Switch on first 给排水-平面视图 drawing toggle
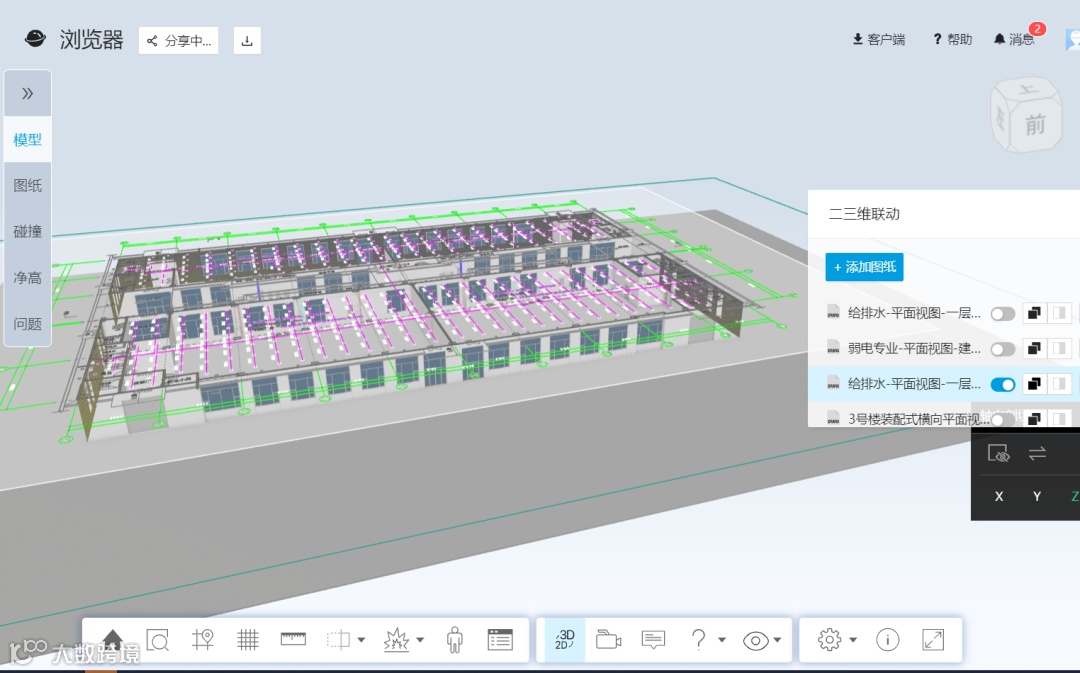The height and width of the screenshot is (673, 1080). 1003,314
